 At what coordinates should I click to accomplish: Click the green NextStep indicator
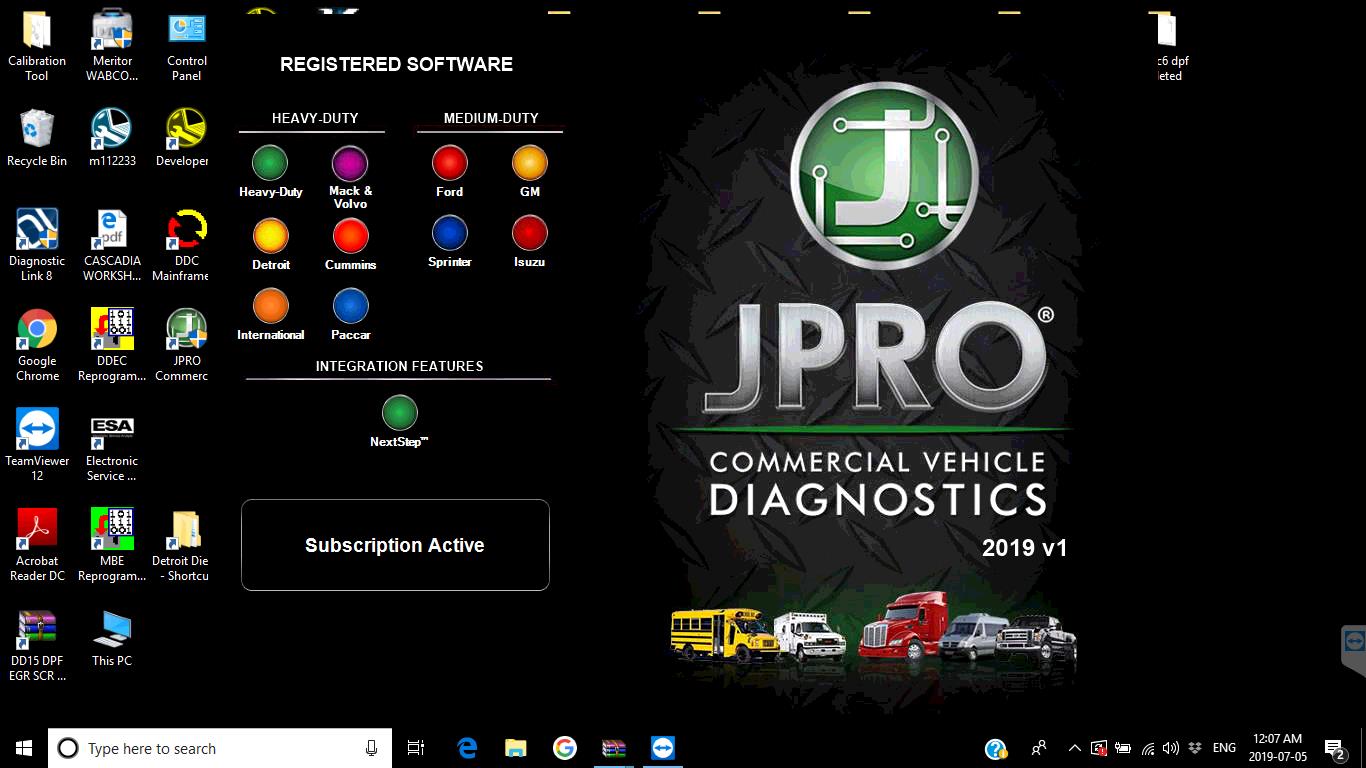[400, 413]
